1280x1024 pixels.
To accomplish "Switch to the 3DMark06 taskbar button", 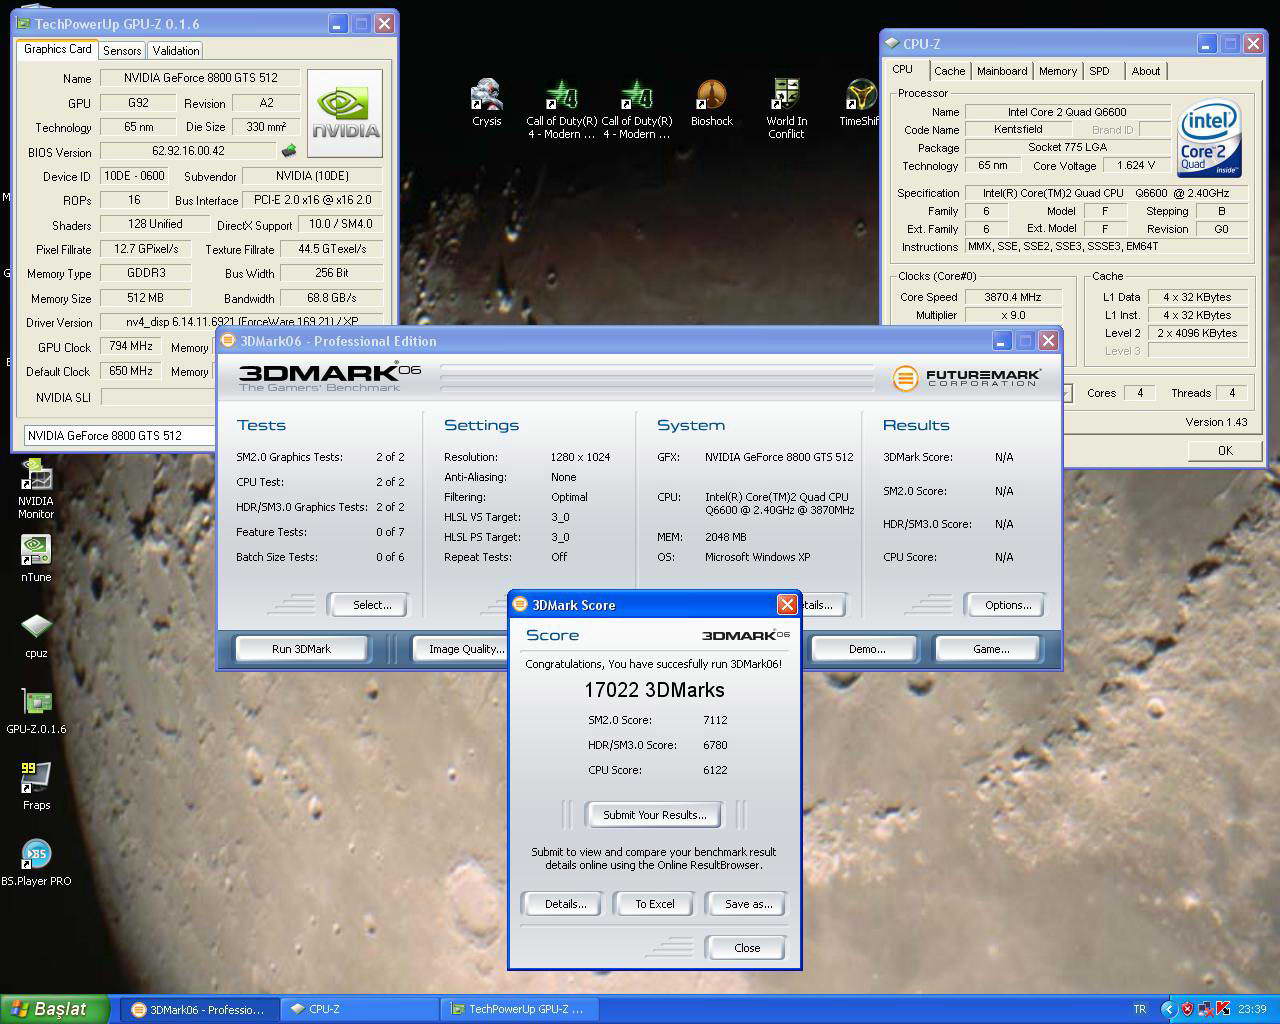I will click(200, 1009).
